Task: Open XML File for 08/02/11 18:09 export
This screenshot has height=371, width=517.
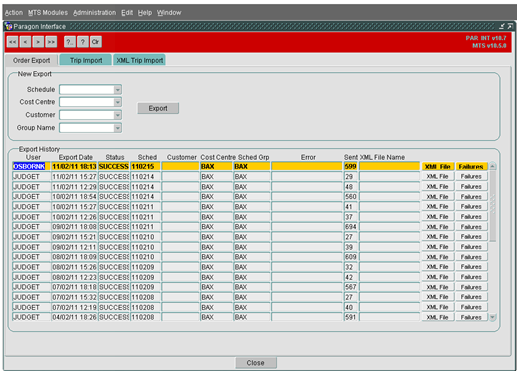Action: point(438,257)
